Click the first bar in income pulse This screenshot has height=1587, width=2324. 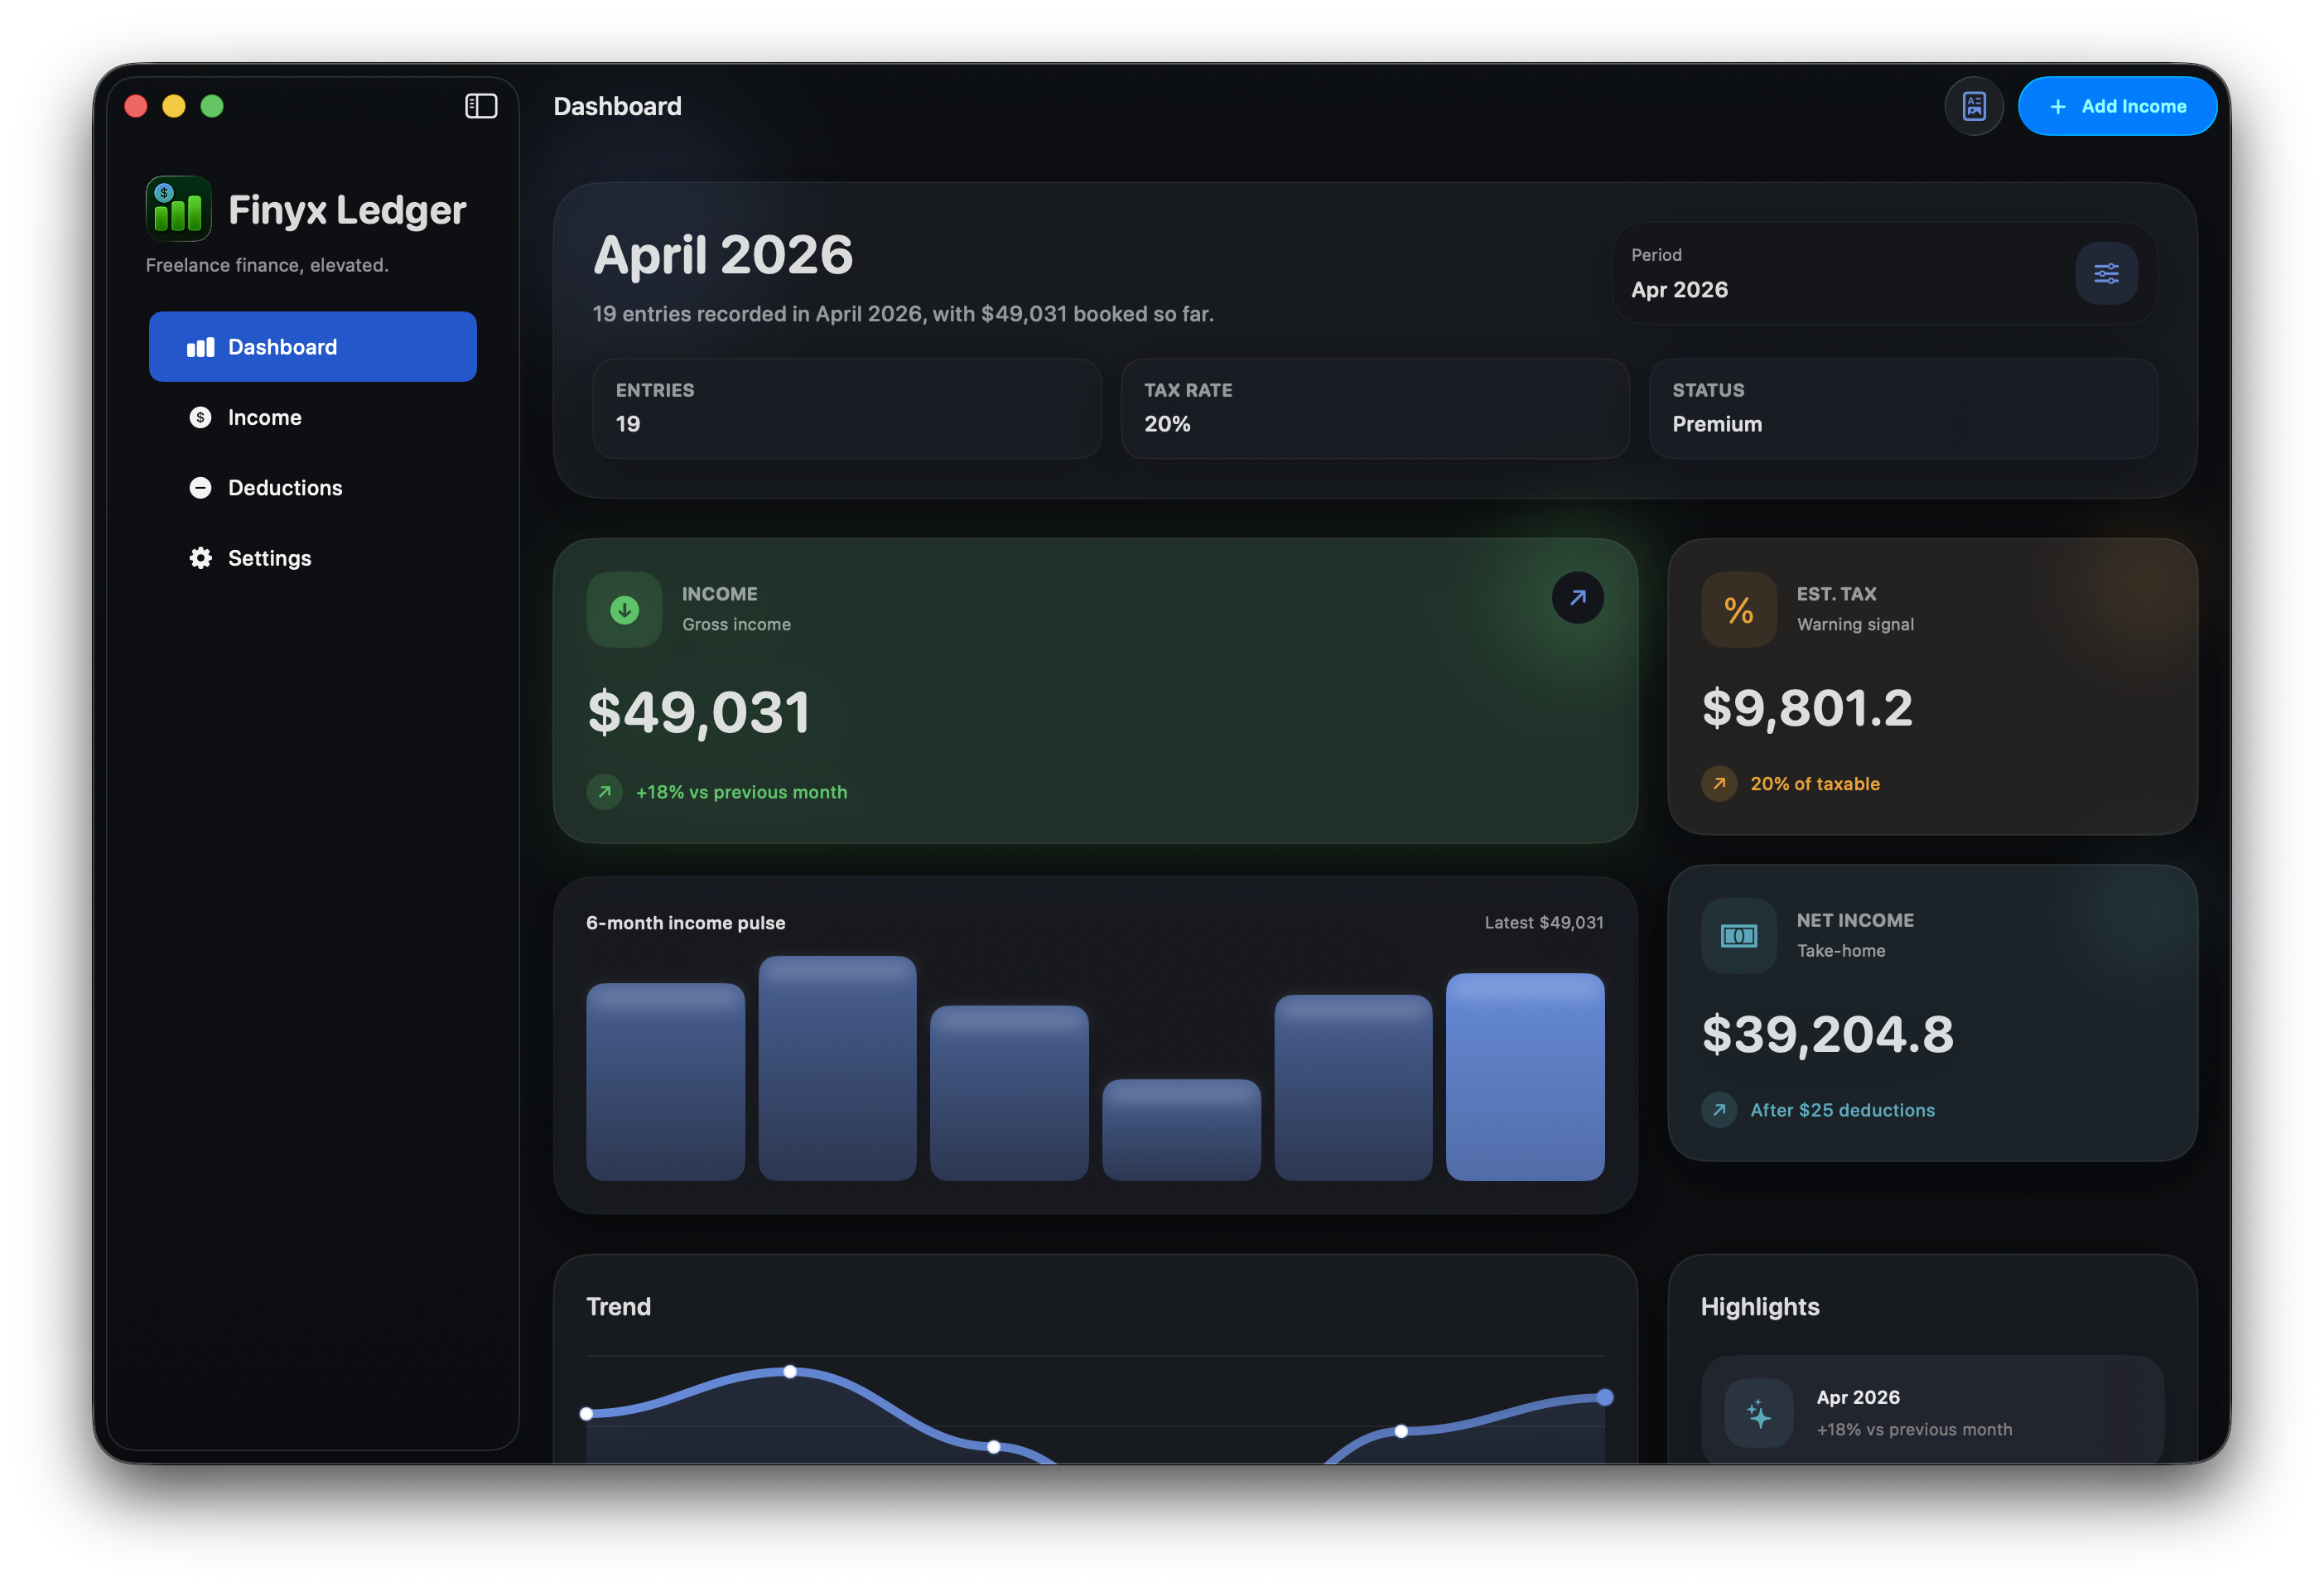[x=665, y=1082]
